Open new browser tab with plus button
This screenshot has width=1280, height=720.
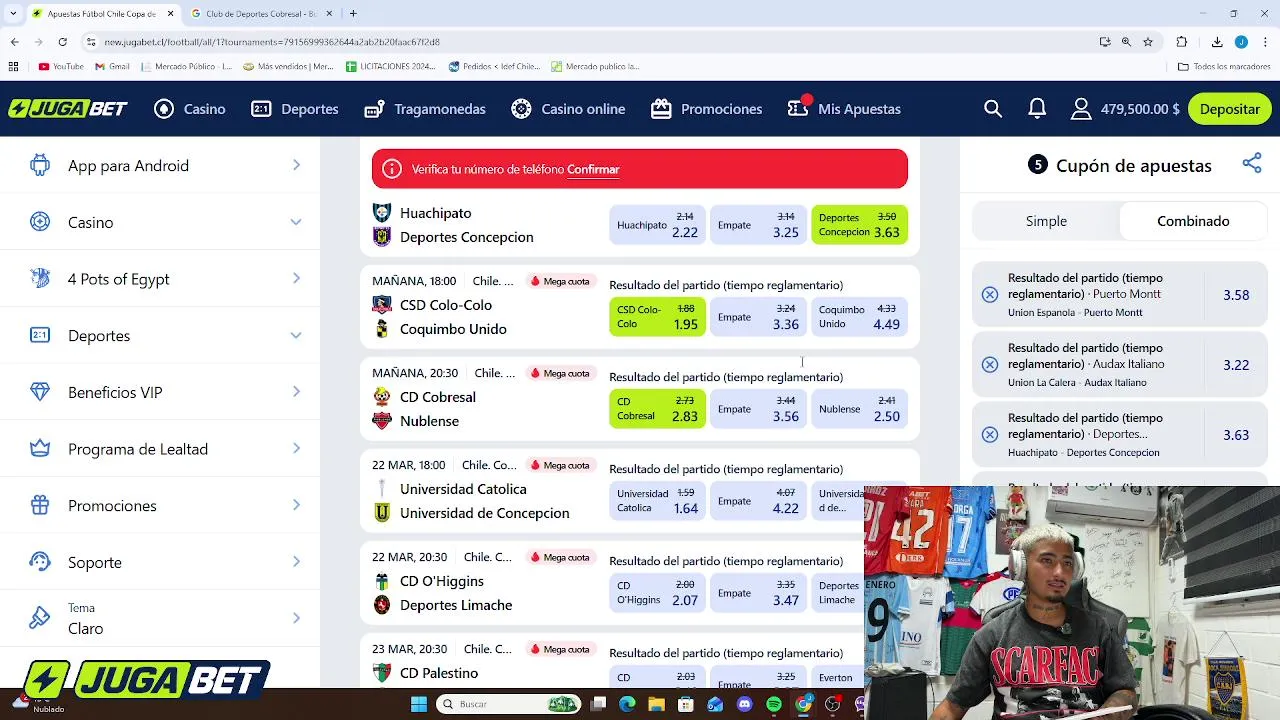pyautogui.click(x=353, y=14)
